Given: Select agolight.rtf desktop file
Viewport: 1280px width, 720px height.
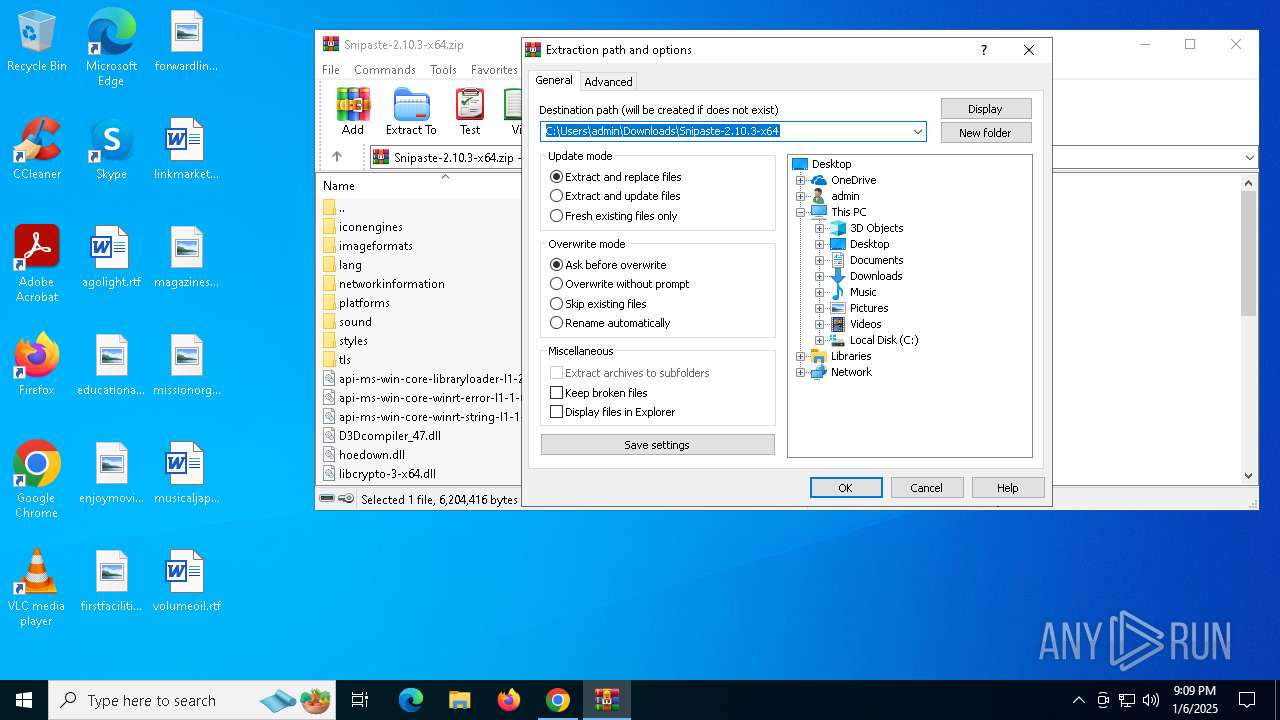Looking at the screenshot, I should coord(111,257).
